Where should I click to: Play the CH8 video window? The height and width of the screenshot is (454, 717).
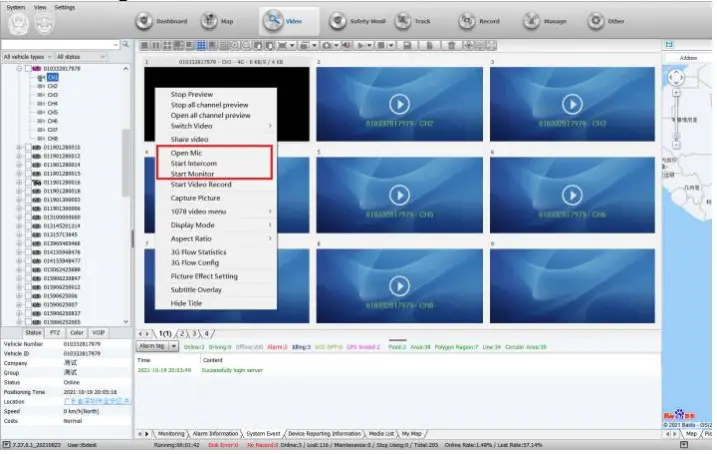tap(399, 286)
